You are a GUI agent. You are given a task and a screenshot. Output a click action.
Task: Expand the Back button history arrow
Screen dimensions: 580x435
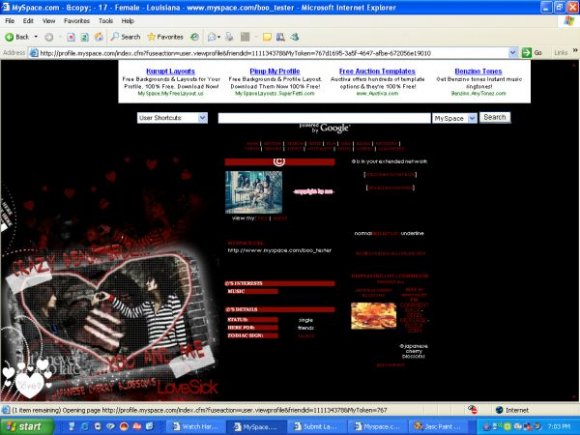(36, 37)
